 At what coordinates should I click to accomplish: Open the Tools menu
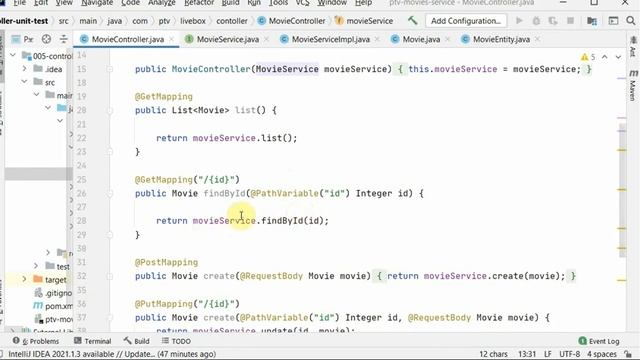278,3
